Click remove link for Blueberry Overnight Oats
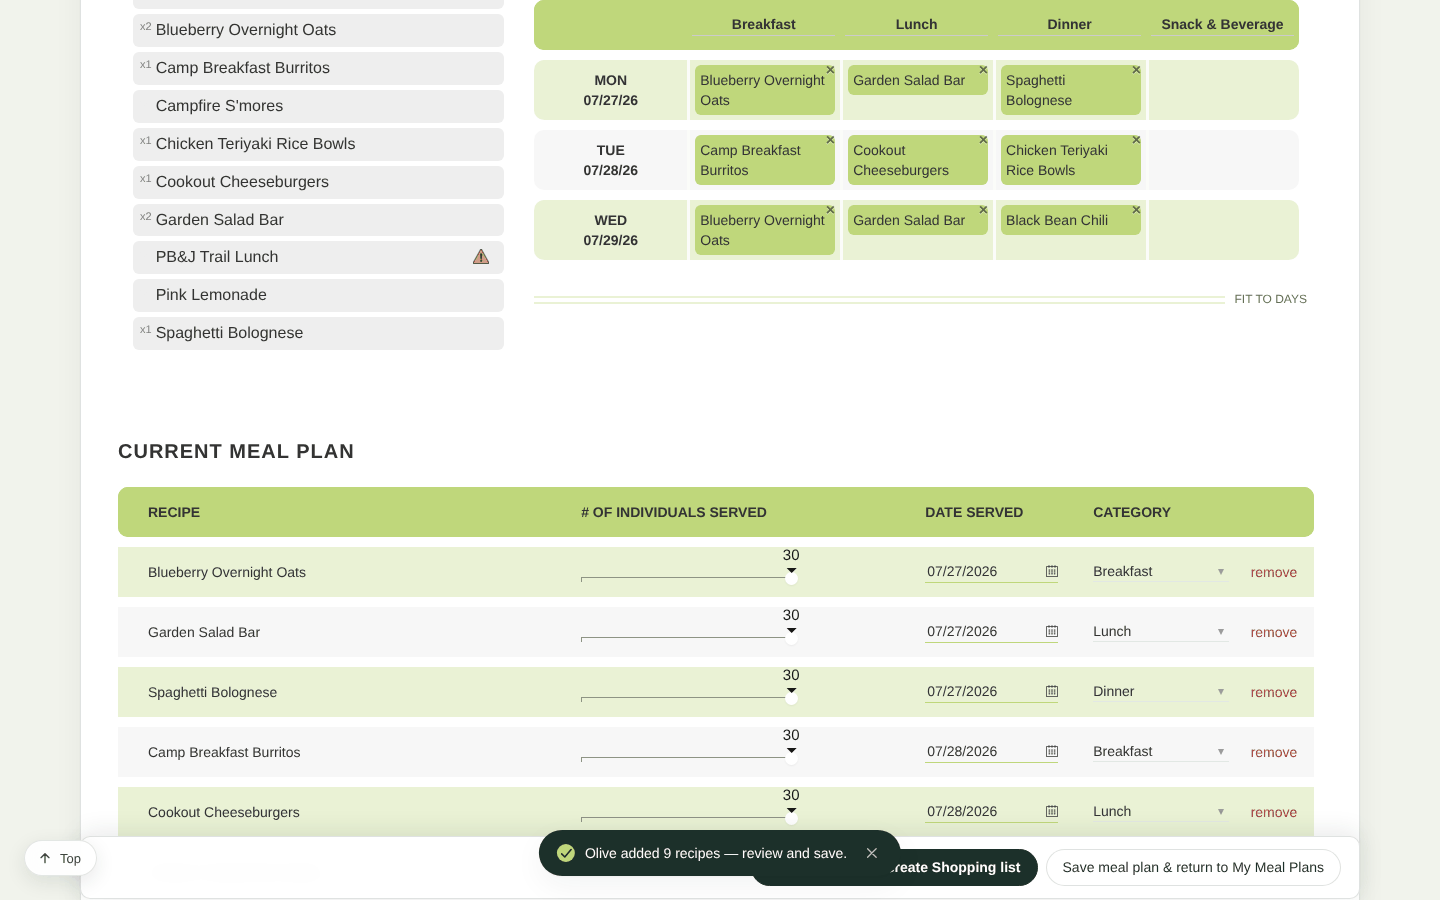The width and height of the screenshot is (1440, 900). [1273, 572]
